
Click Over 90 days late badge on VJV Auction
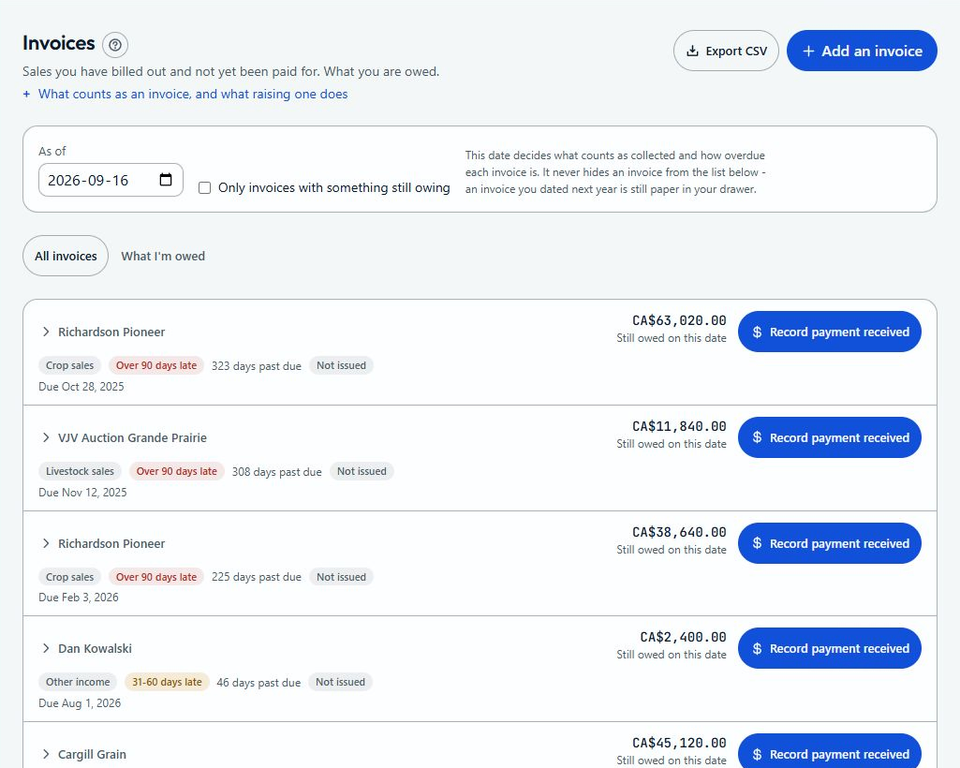tap(177, 472)
